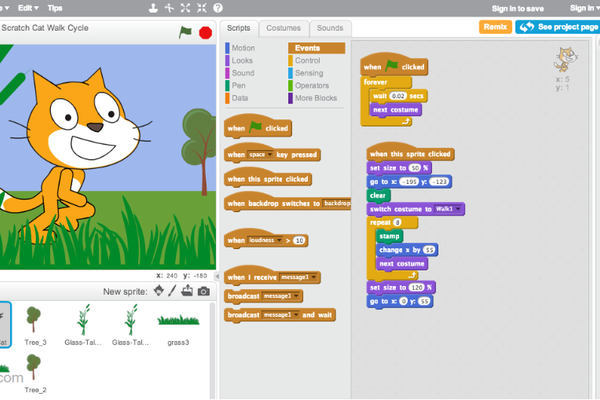
Task: Add new sprite from camera icon
Action: point(204,292)
